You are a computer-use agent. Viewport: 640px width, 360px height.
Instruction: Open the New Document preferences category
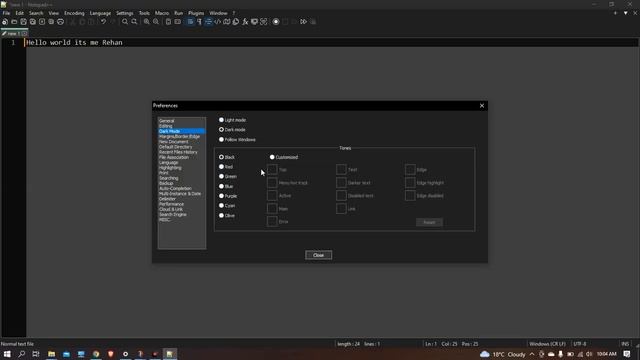[173, 142]
